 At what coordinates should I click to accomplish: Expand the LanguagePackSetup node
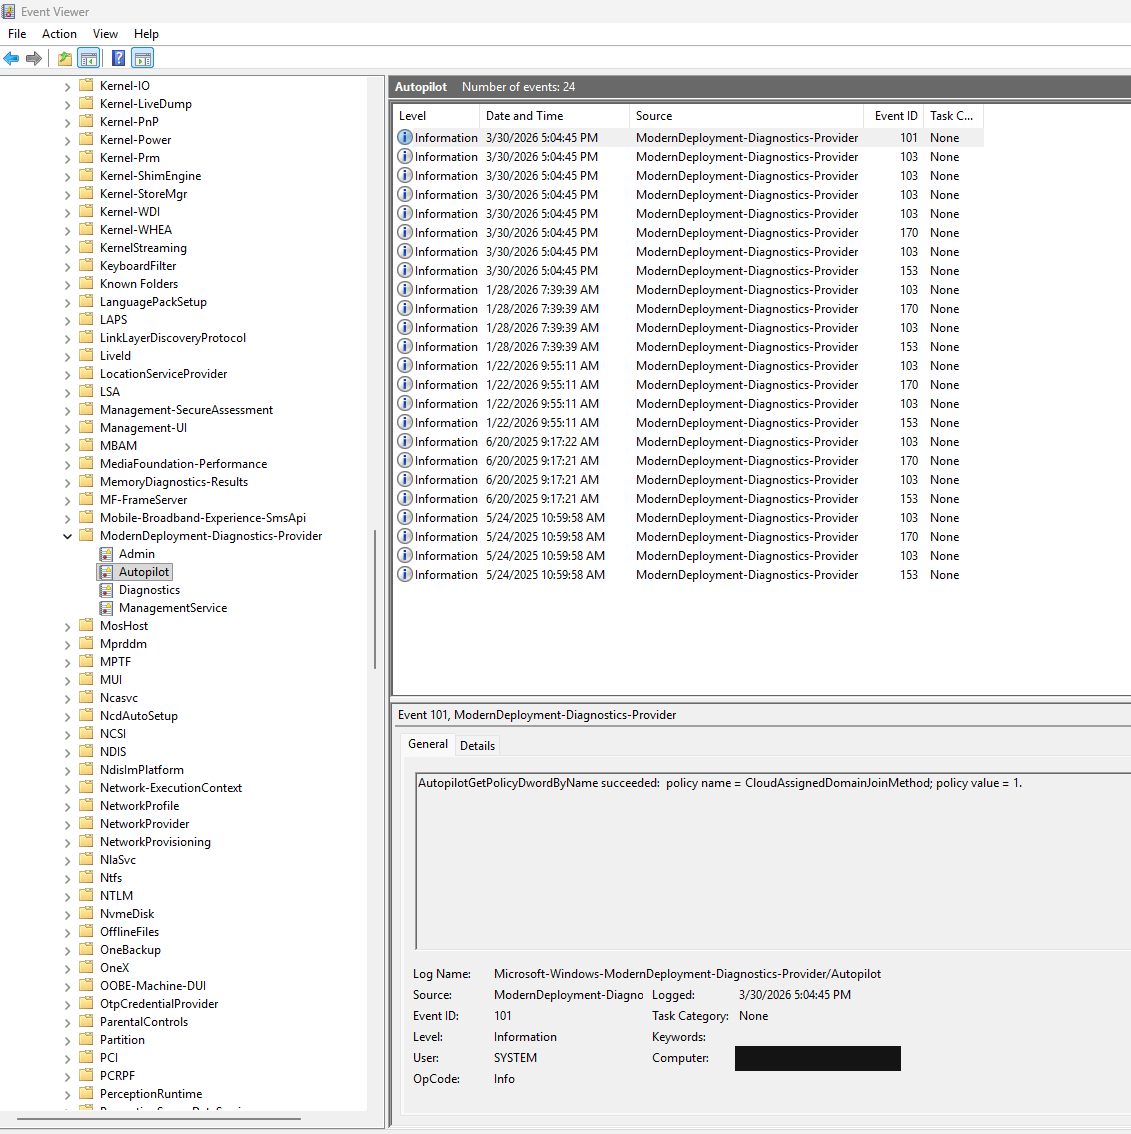[67, 302]
